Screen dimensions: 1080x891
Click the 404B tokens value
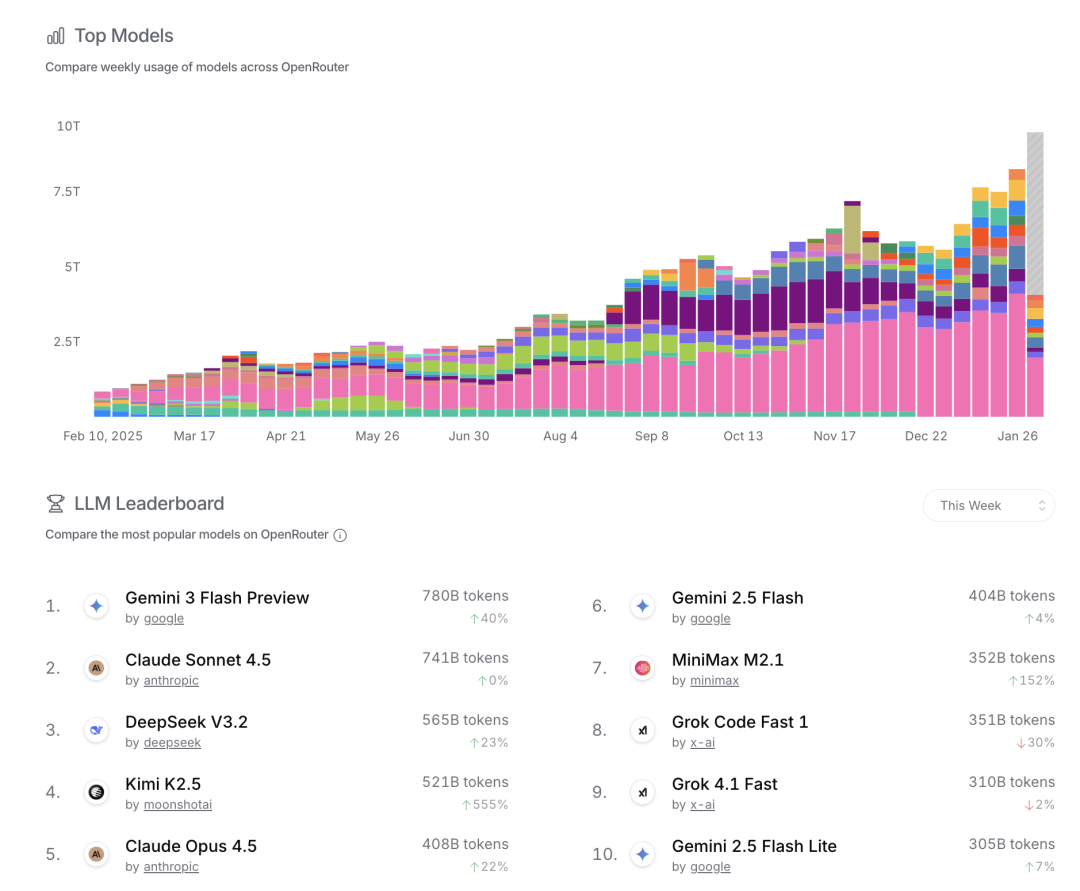1012,596
